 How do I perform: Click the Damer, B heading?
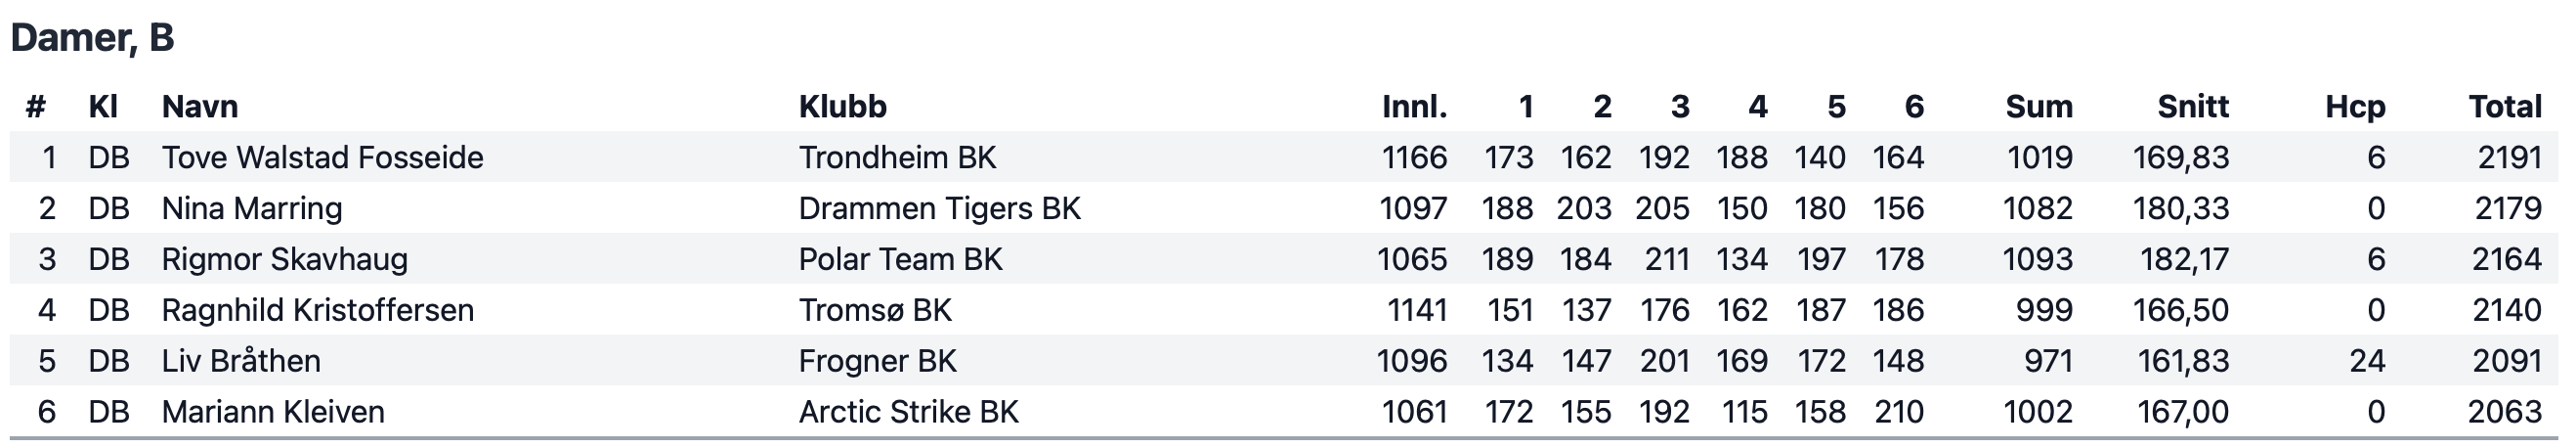[92, 38]
